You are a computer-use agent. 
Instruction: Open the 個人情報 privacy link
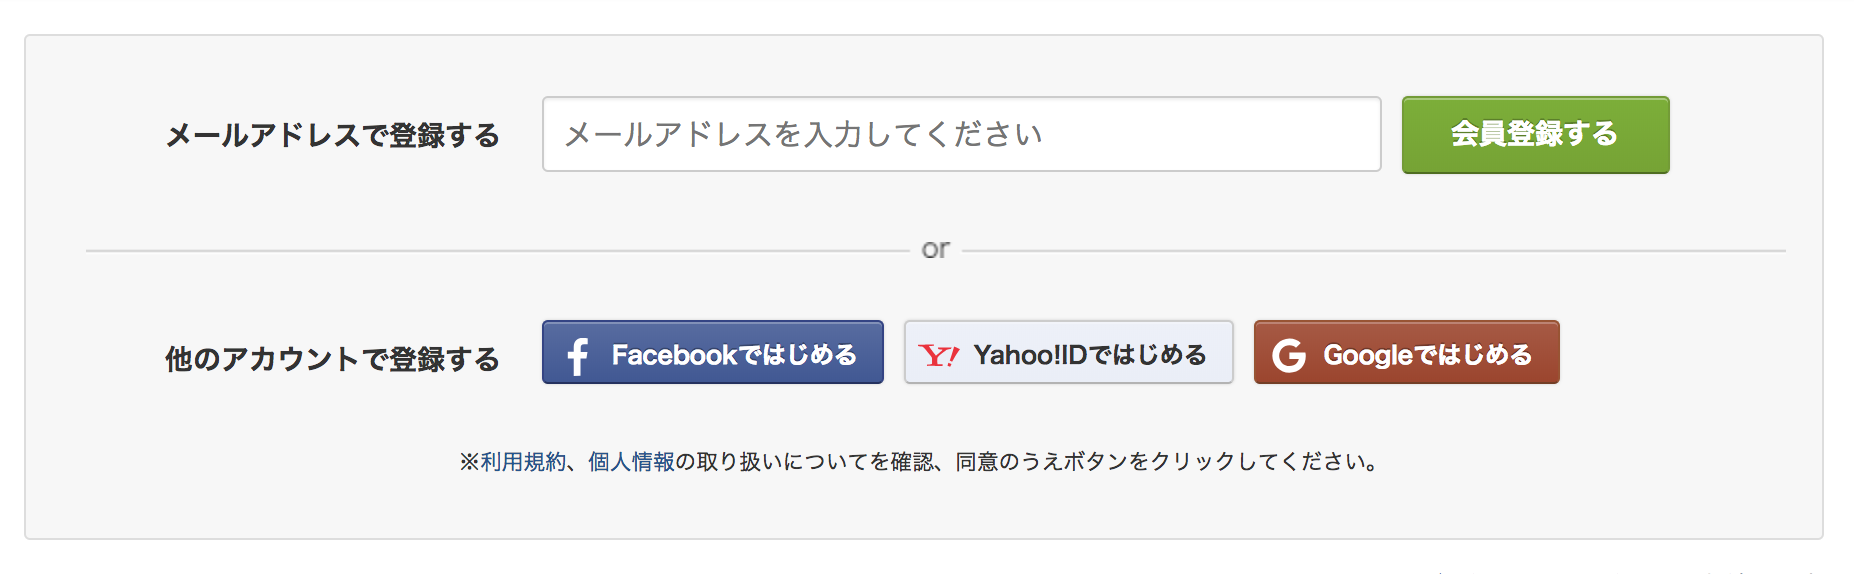[631, 462]
